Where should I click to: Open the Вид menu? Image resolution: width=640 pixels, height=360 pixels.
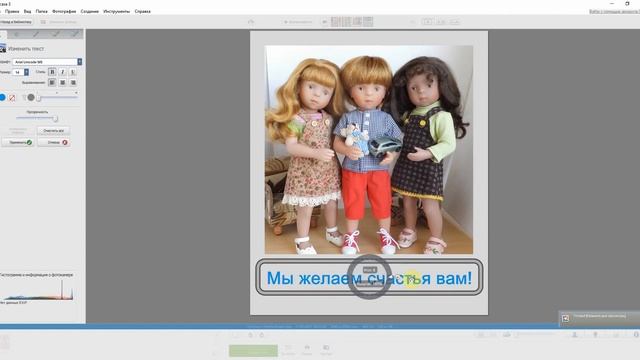(x=27, y=11)
